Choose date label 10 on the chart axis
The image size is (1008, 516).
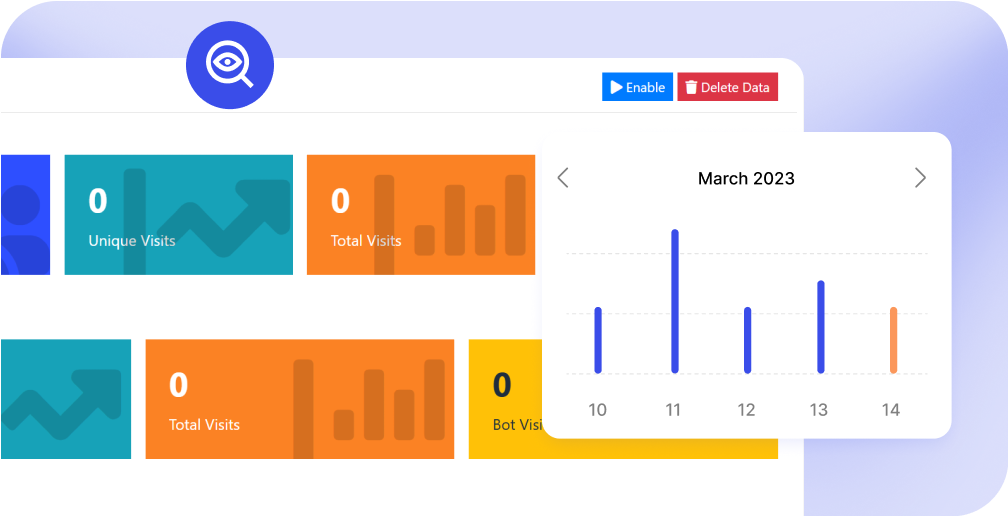click(597, 410)
